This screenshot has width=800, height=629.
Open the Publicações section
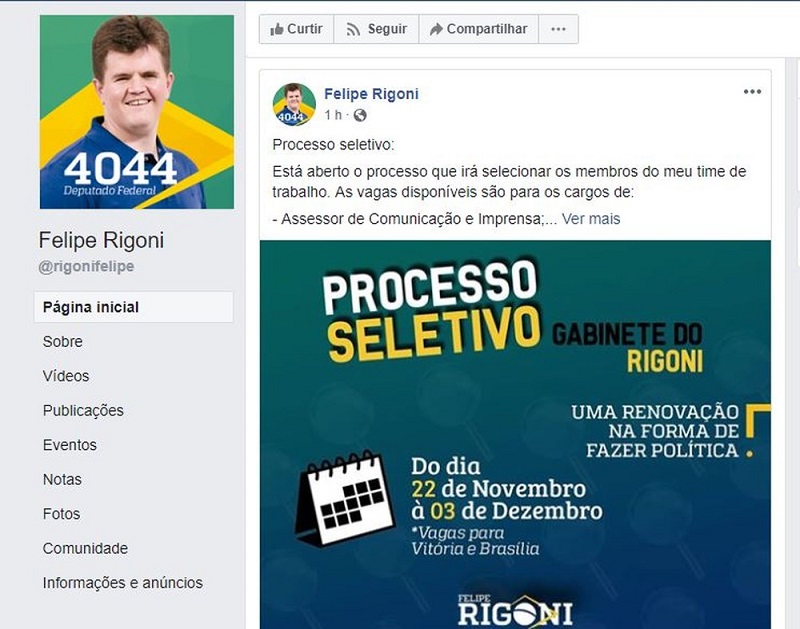pyautogui.click(x=83, y=411)
